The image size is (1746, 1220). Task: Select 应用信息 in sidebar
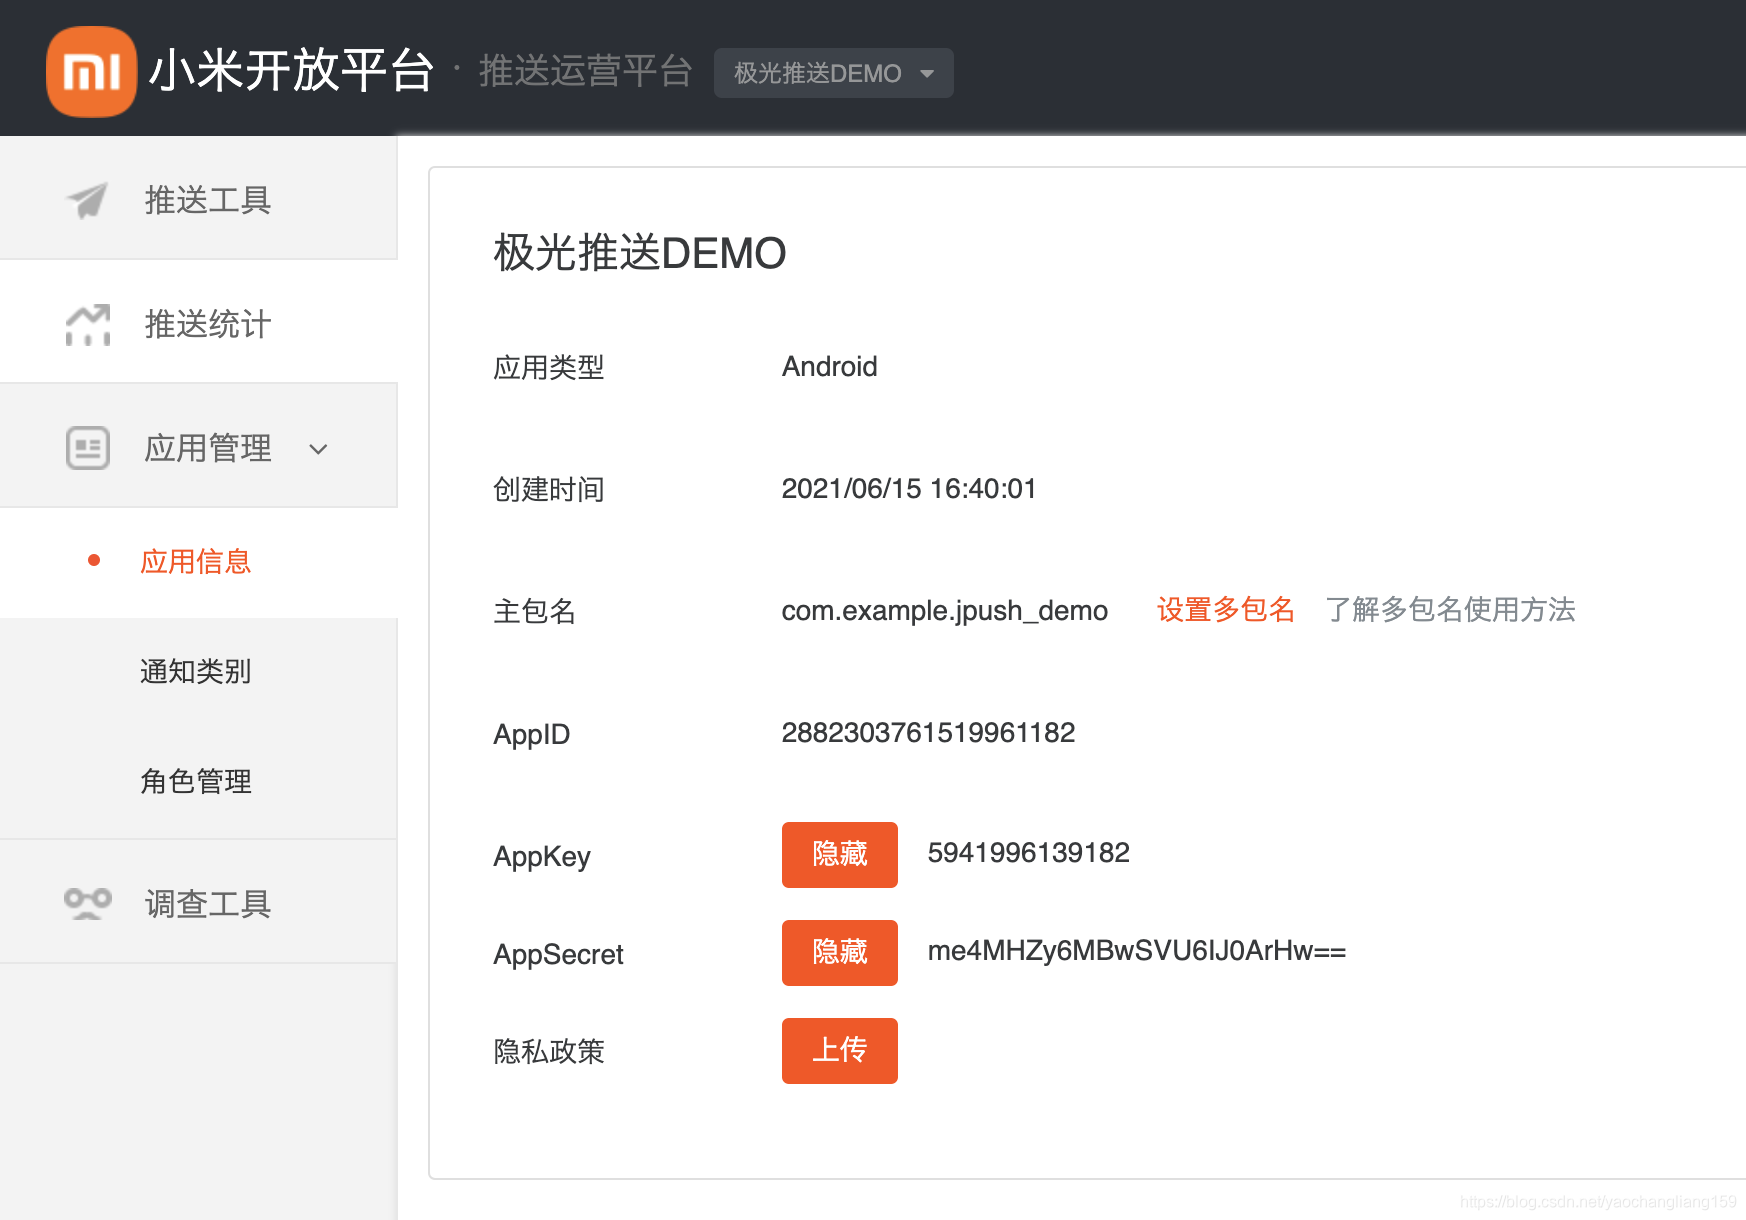pyautogui.click(x=195, y=561)
